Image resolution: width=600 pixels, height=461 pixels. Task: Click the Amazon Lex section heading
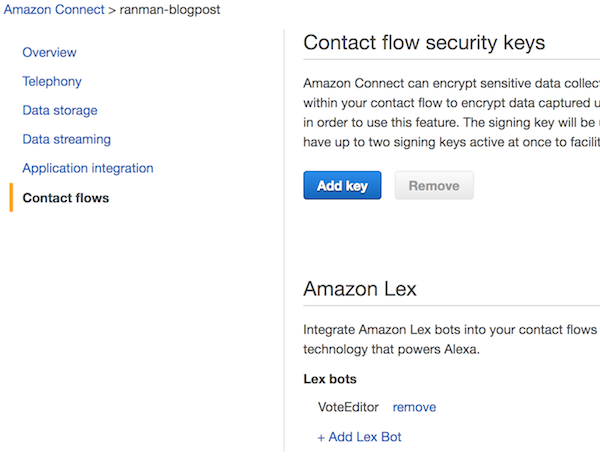(x=360, y=289)
